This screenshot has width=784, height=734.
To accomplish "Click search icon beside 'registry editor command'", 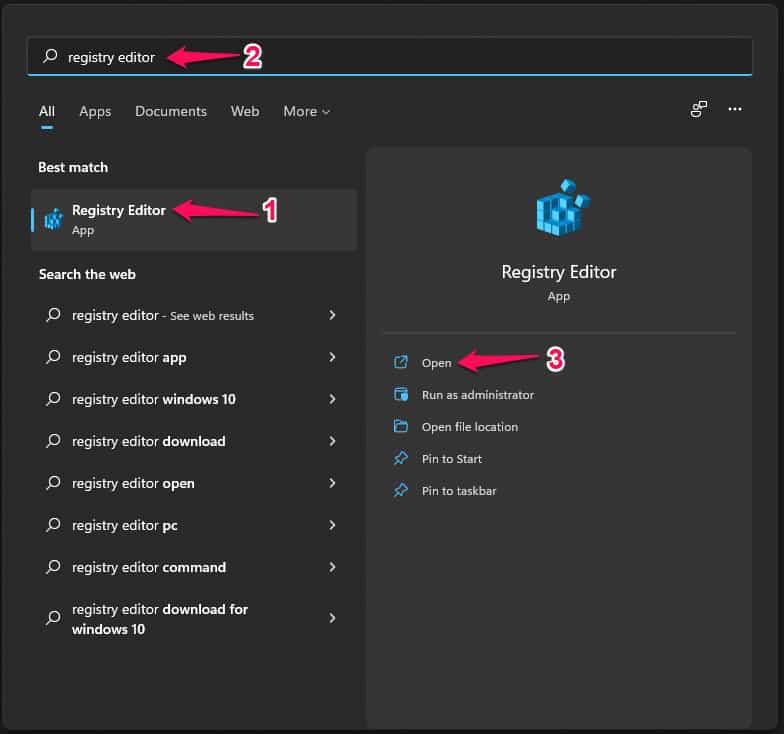I will click(53, 567).
